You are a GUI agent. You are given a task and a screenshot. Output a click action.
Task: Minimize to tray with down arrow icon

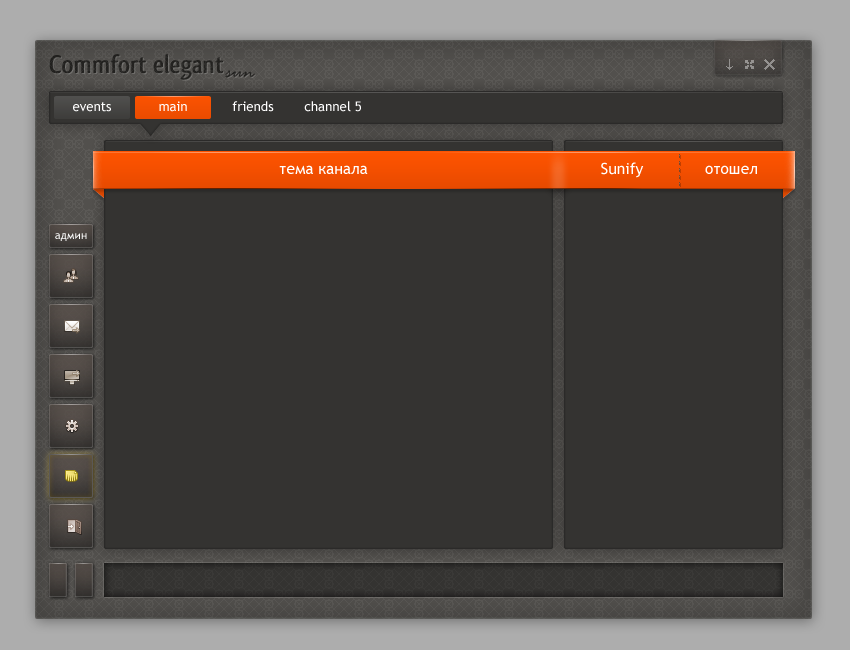729,64
